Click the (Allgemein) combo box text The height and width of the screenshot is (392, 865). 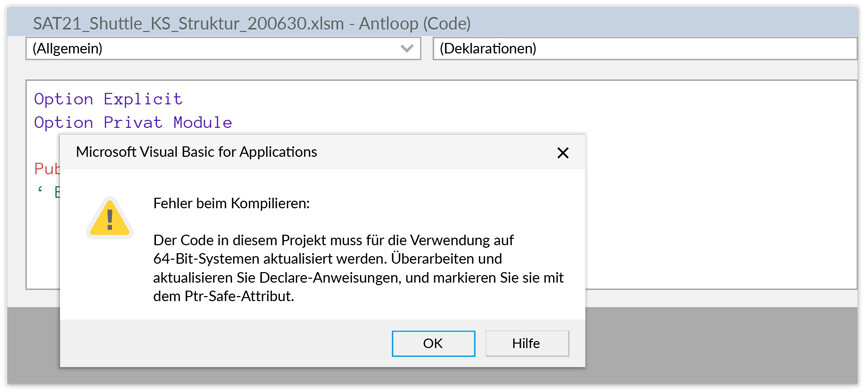67,49
